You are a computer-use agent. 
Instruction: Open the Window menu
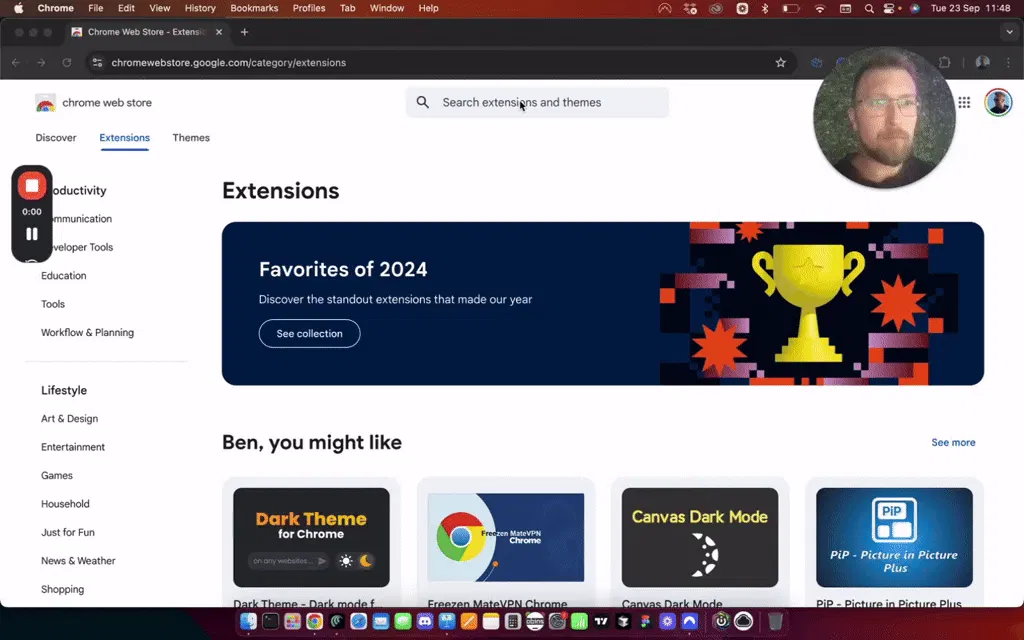point(387,8)
